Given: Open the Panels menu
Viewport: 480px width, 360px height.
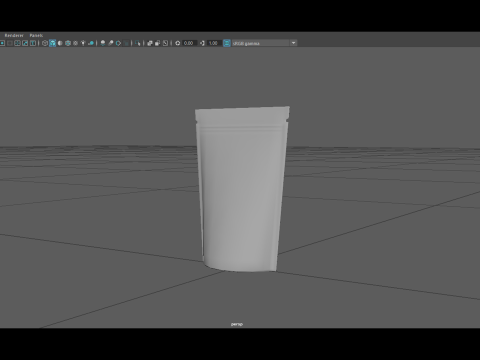Looking at the screenshot, I should [x=36, y=35].
